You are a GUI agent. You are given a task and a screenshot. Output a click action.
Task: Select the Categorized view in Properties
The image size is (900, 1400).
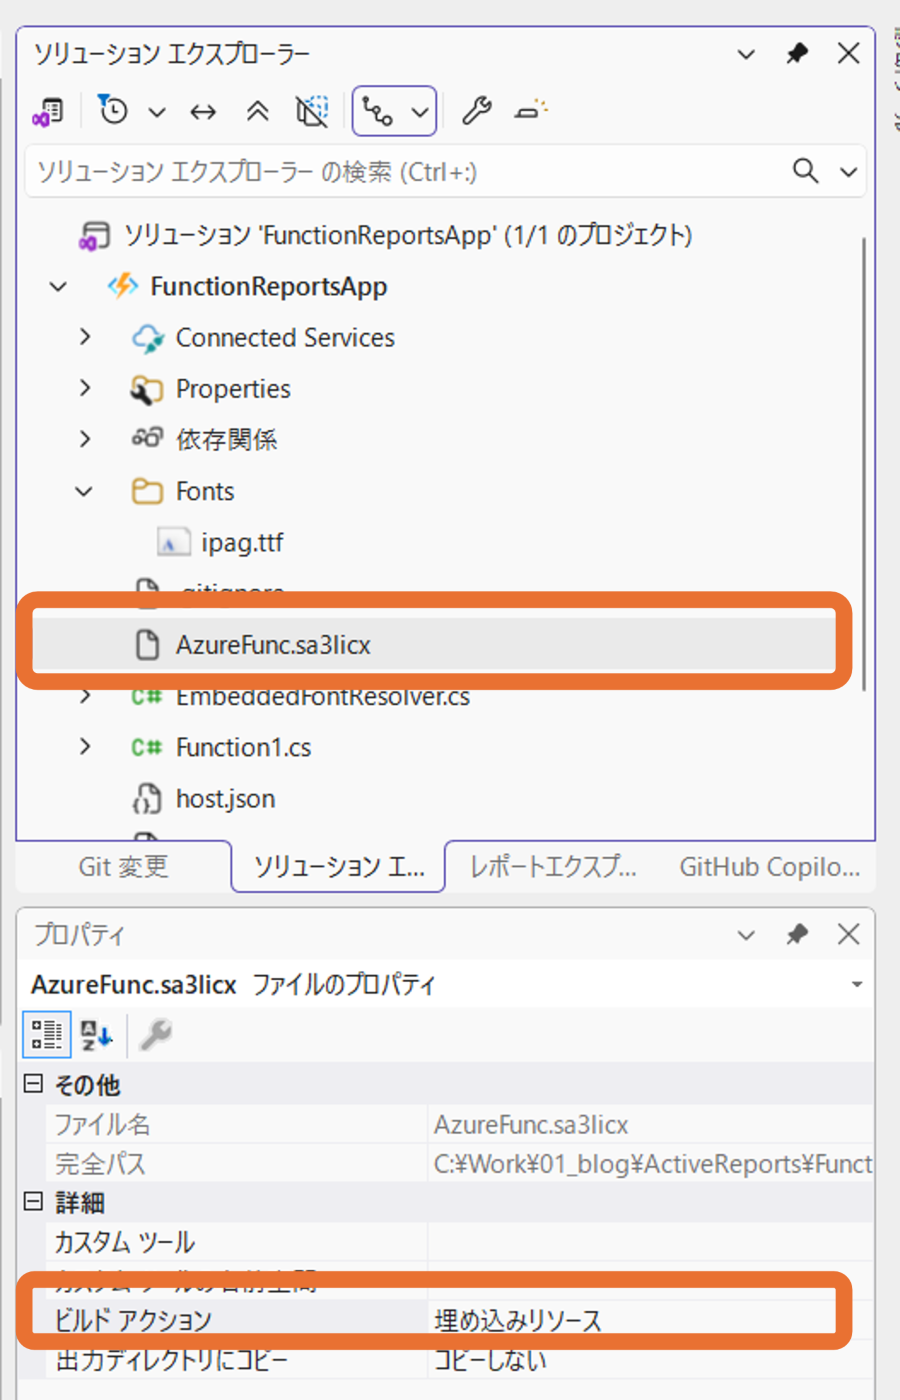coord(46,1034)
